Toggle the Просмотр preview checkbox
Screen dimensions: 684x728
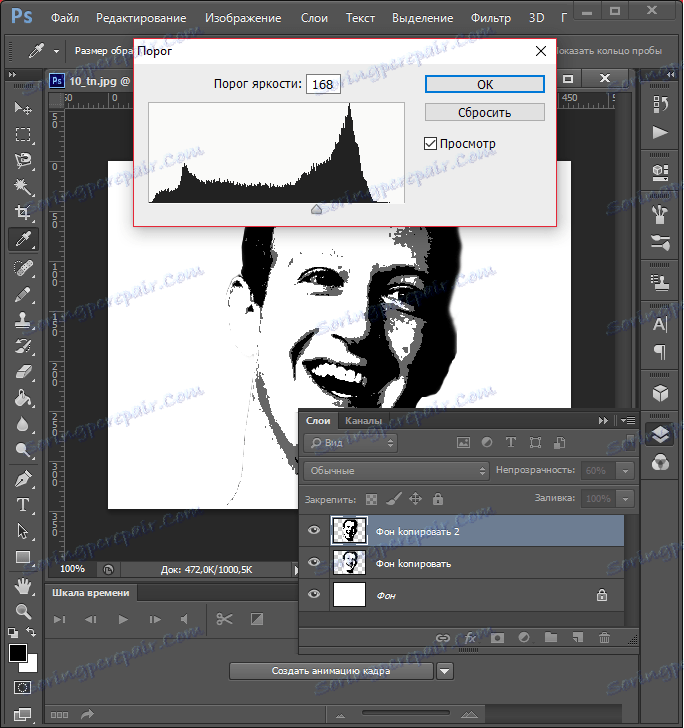(430, 143)
